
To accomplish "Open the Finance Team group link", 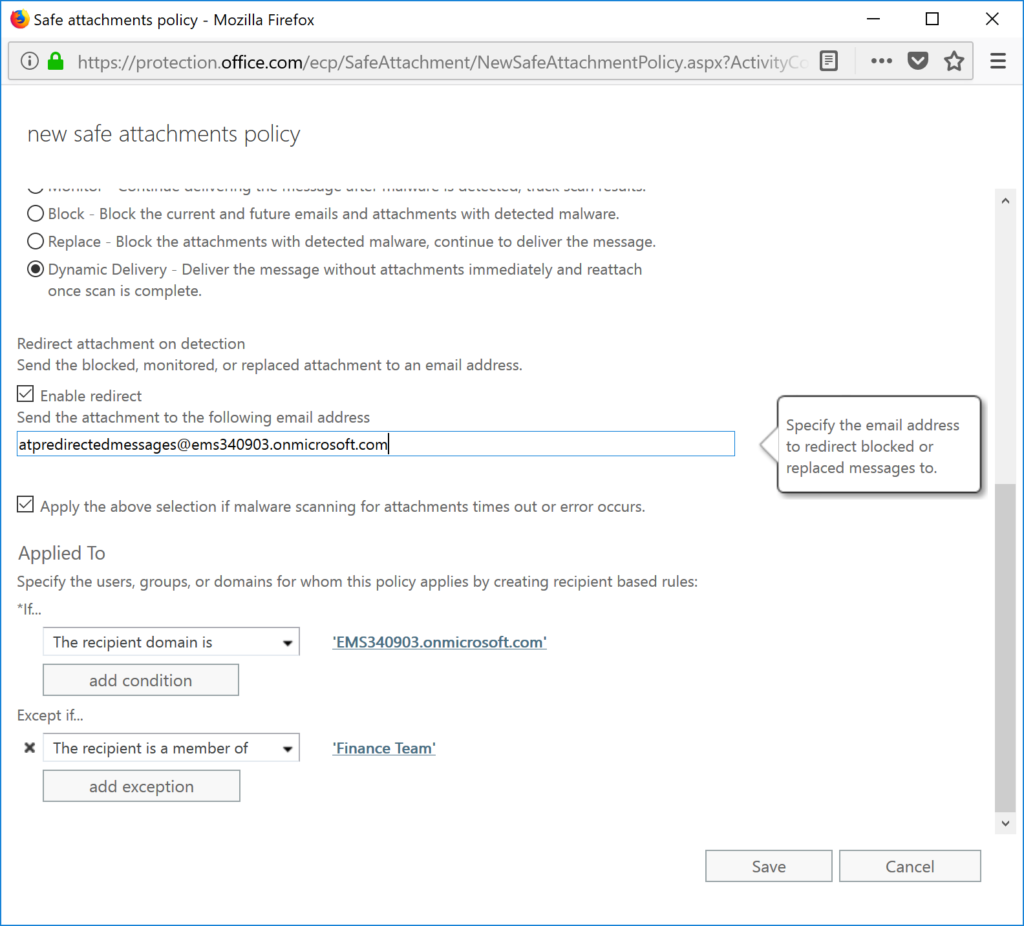I will coord(383,747).
